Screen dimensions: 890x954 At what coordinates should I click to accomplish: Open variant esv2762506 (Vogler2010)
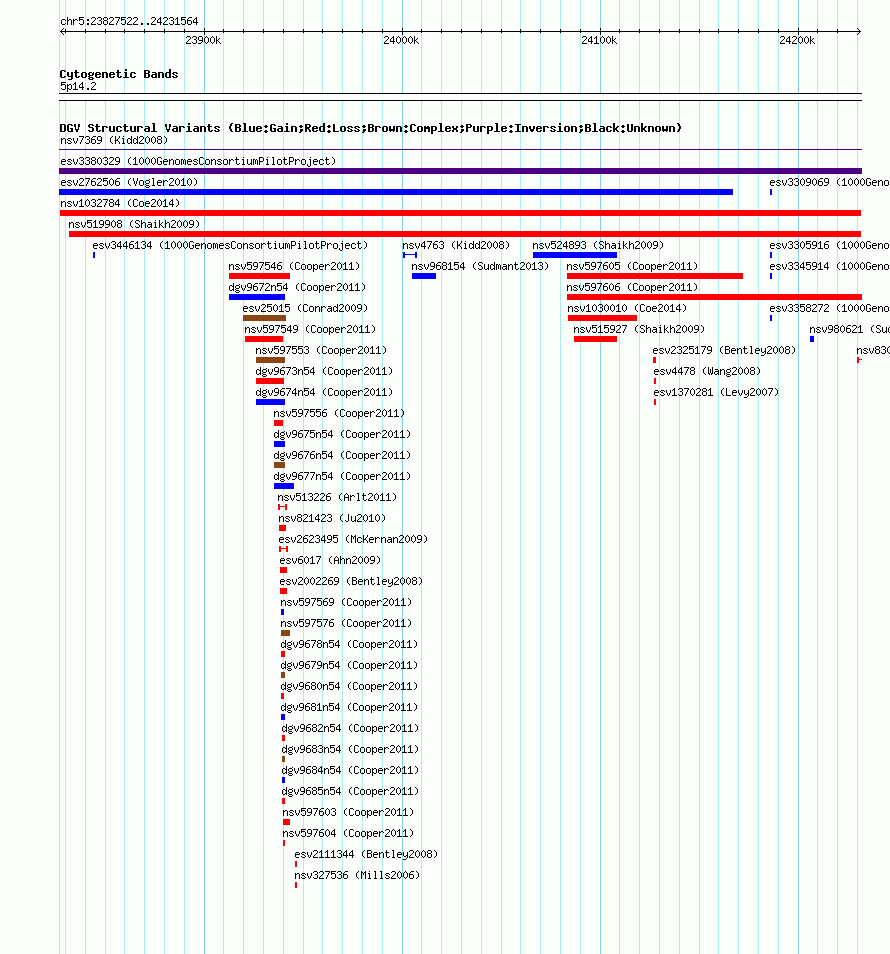tap(129, 183)
